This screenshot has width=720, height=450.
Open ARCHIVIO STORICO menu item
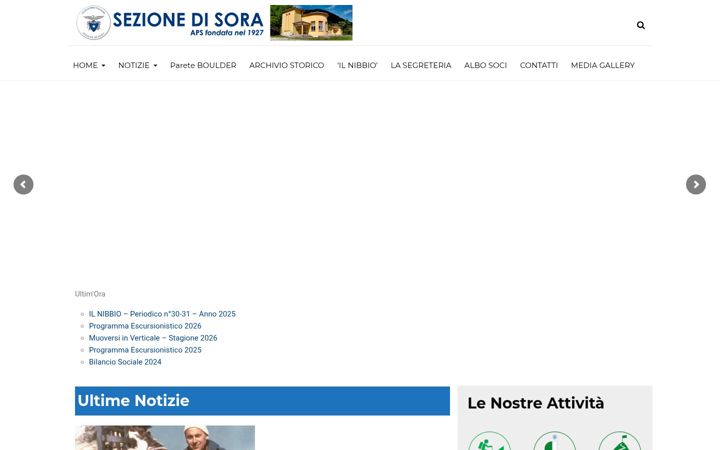[x=287, y=65]
